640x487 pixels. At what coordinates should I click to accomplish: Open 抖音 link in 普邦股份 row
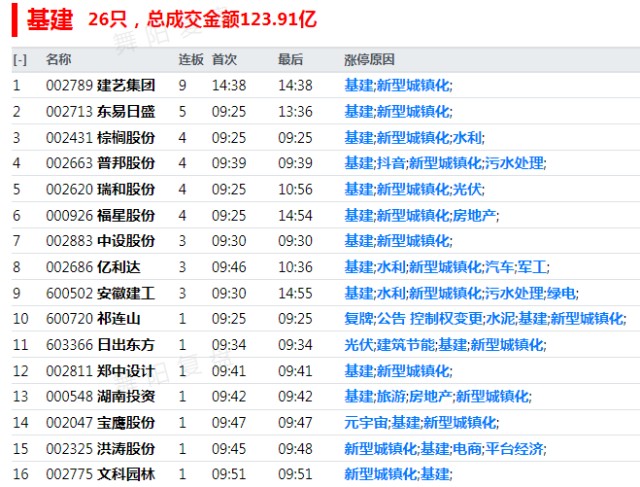coord(391,163)
